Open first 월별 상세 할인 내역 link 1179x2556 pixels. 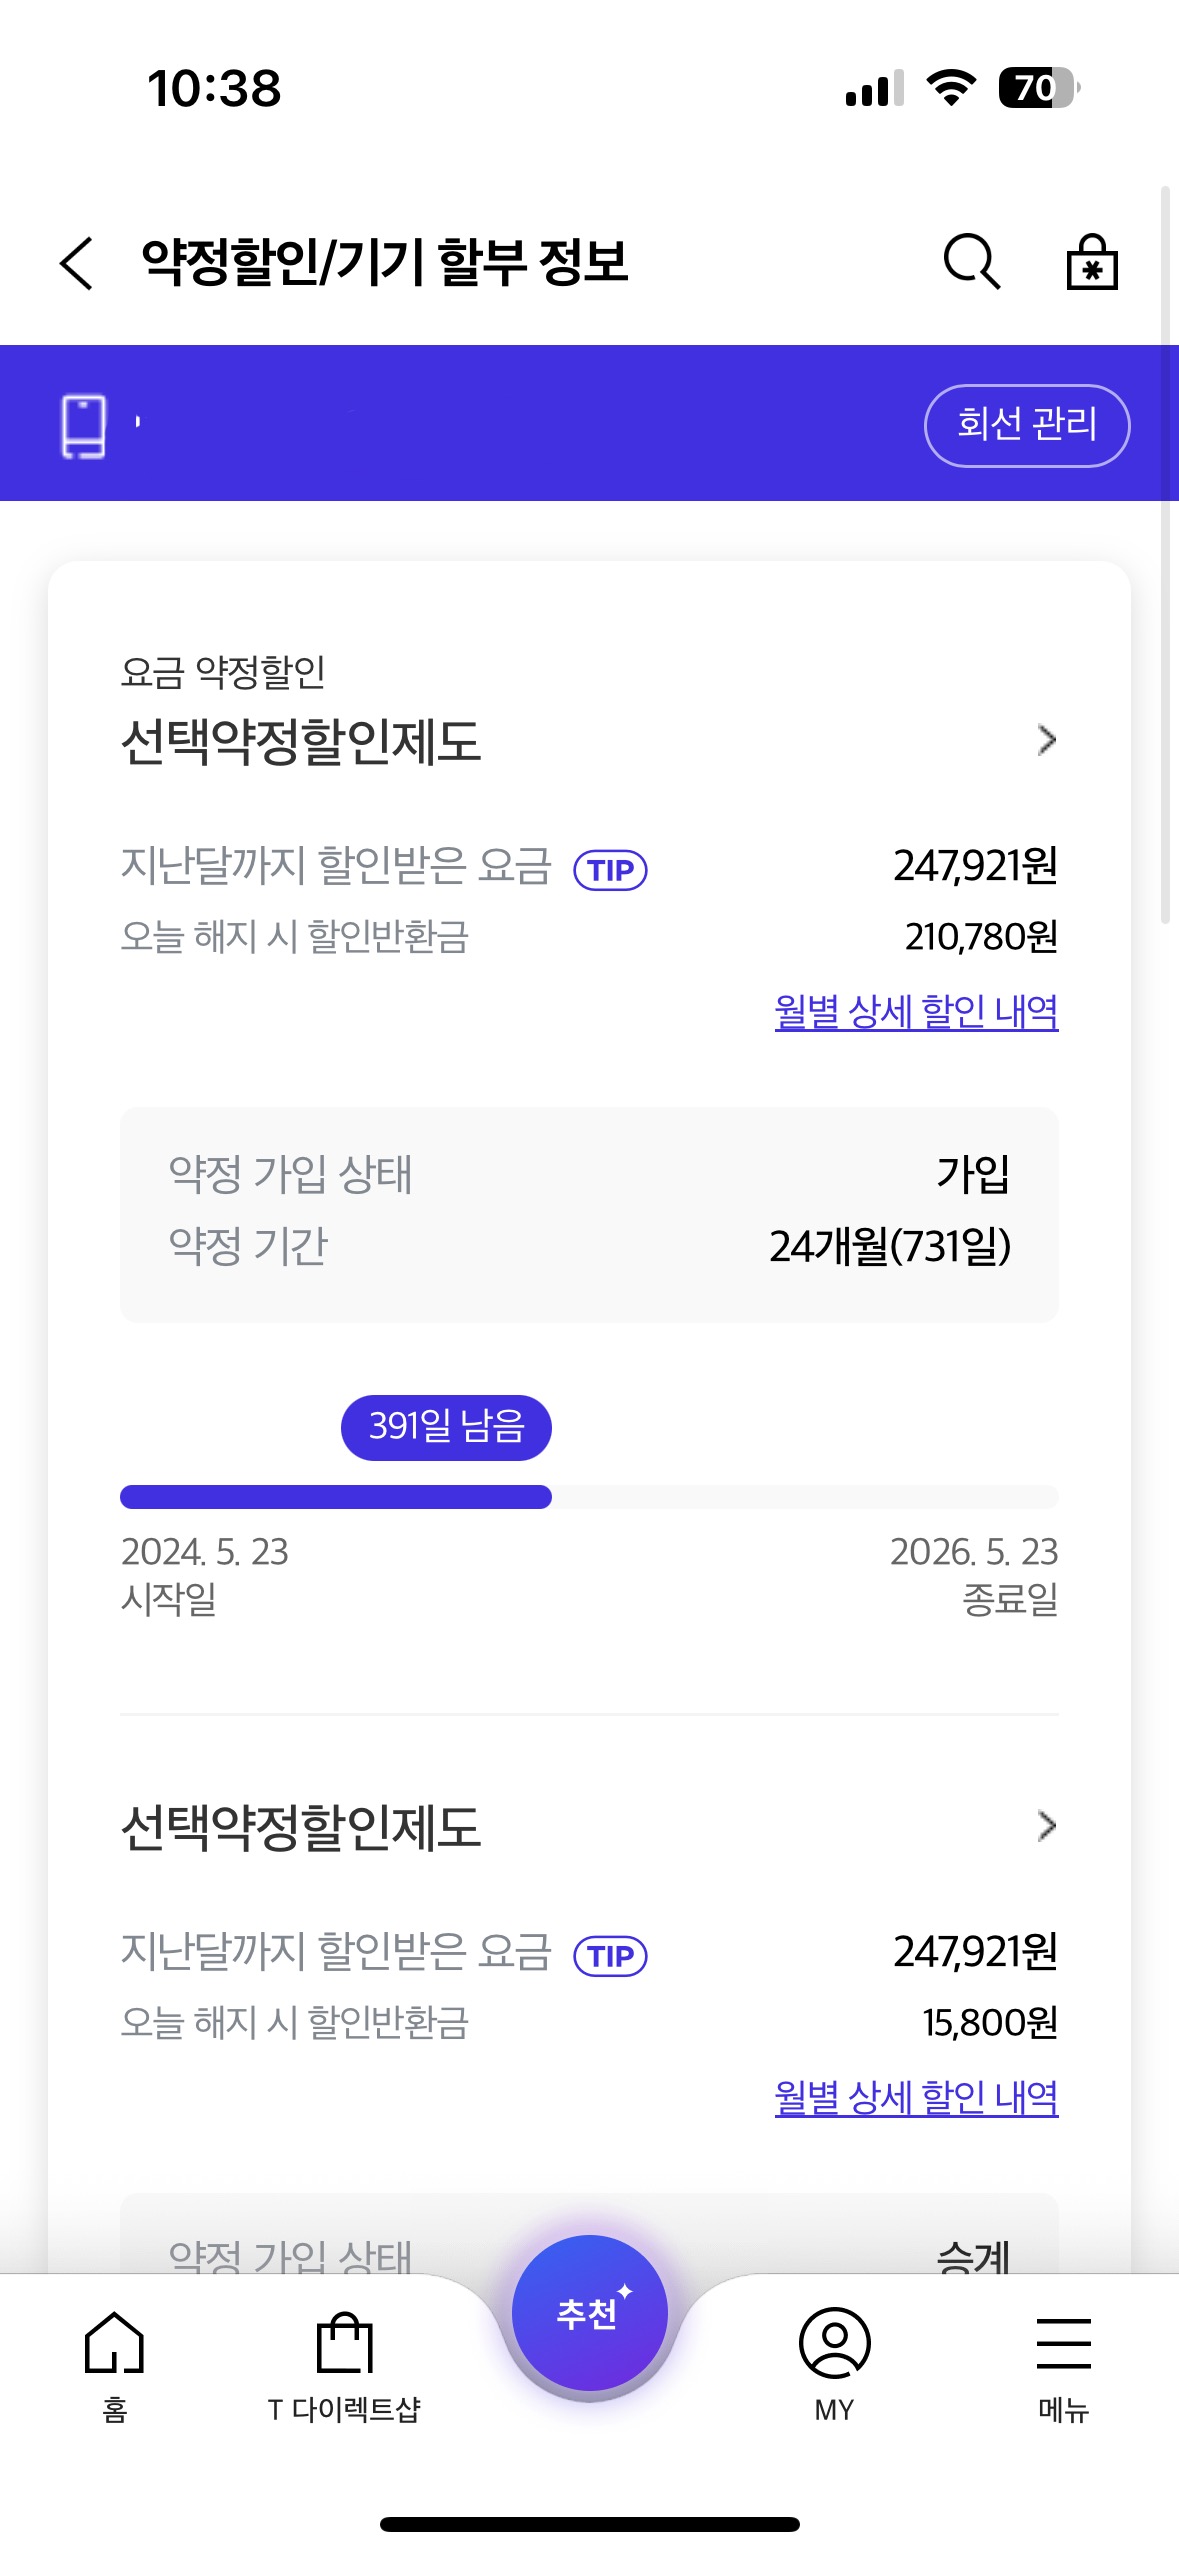[x=916, y=1012]
